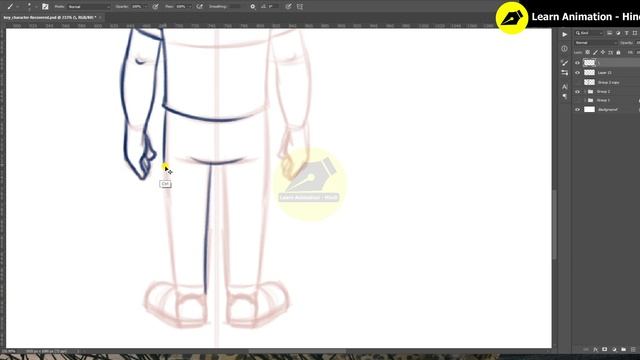
Task: Open the Brushes panel icon
Action: (564, 63)
